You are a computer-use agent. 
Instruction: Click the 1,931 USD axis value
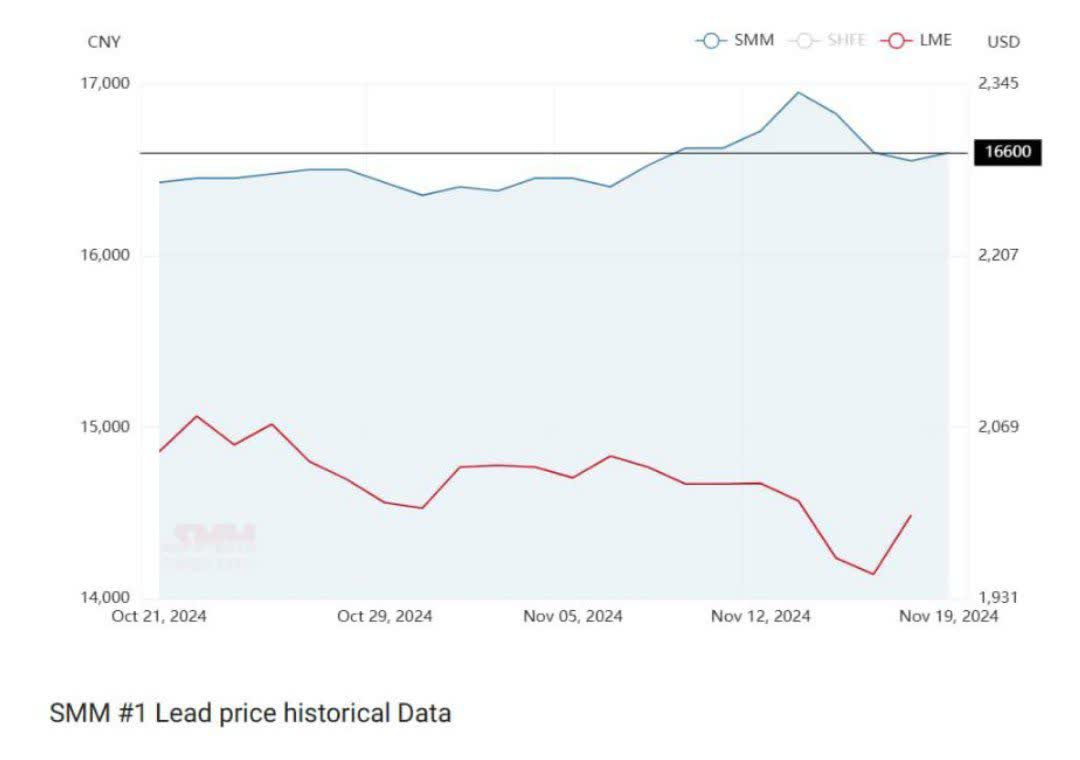pos(998,598)
